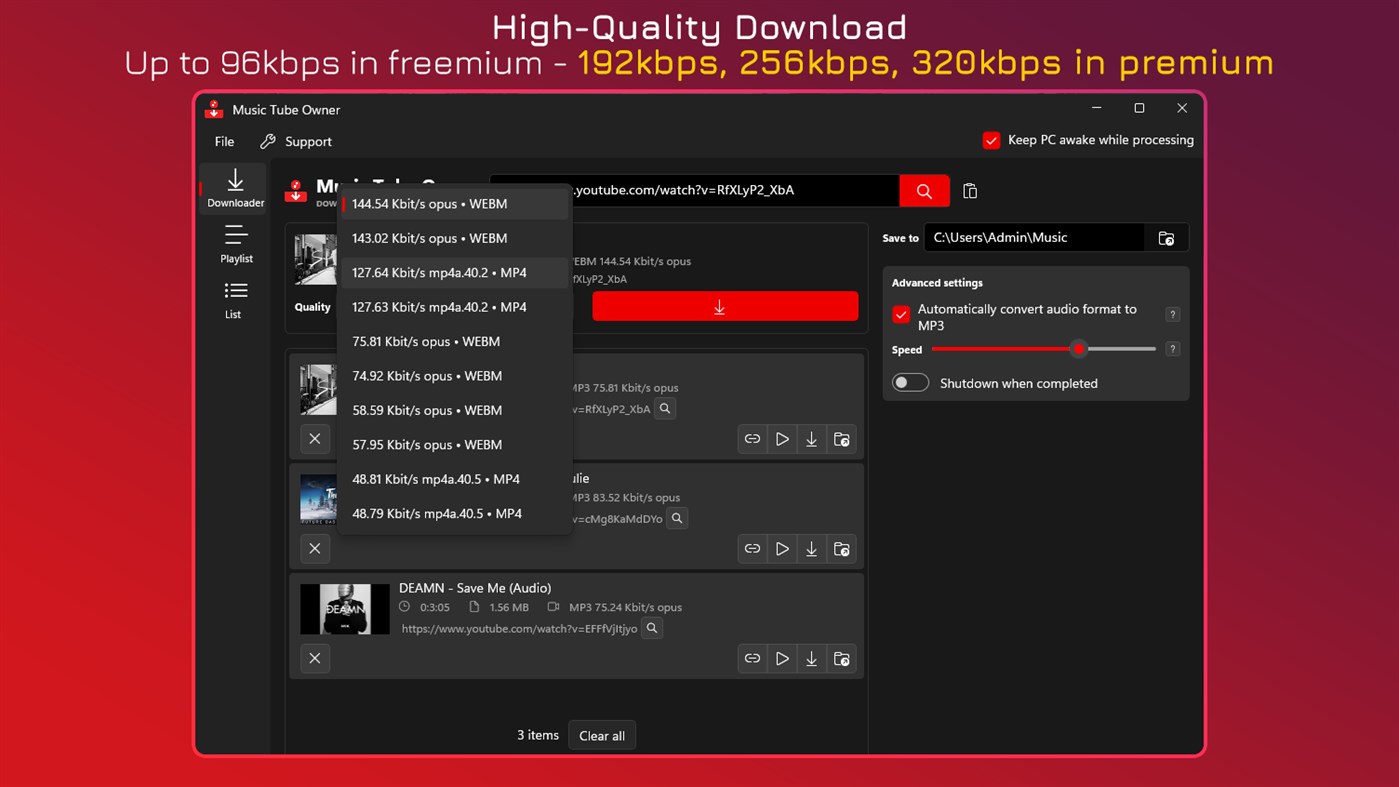Copy link of the DEAMN track

click(x=752, y=658)
